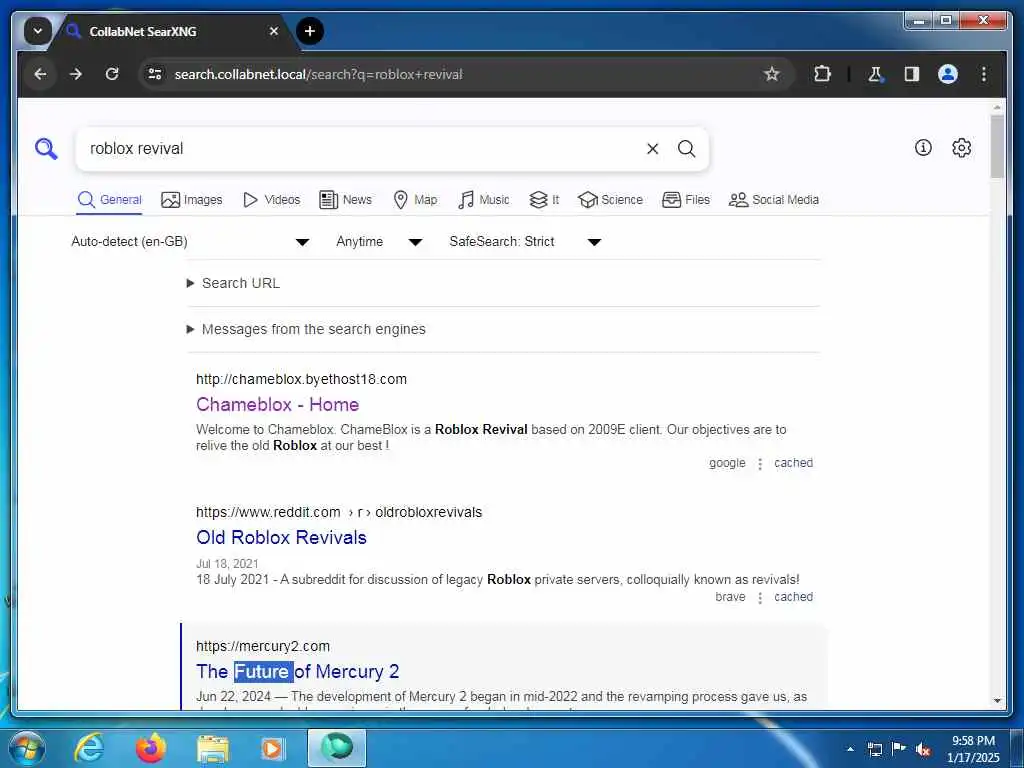Launch Internet Explorer from the taskbar
The width and height of the screenshot is (1024, 768).
pyautogui.click(x=88, y=748)
